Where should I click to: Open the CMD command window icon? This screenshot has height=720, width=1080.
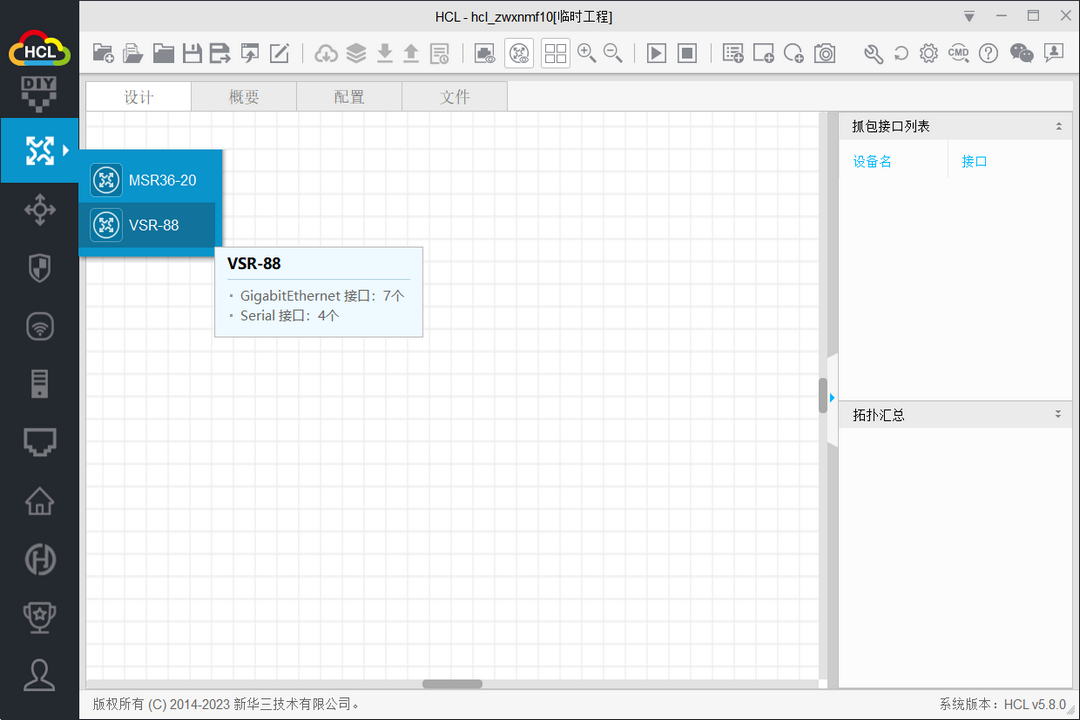(958, 53)
